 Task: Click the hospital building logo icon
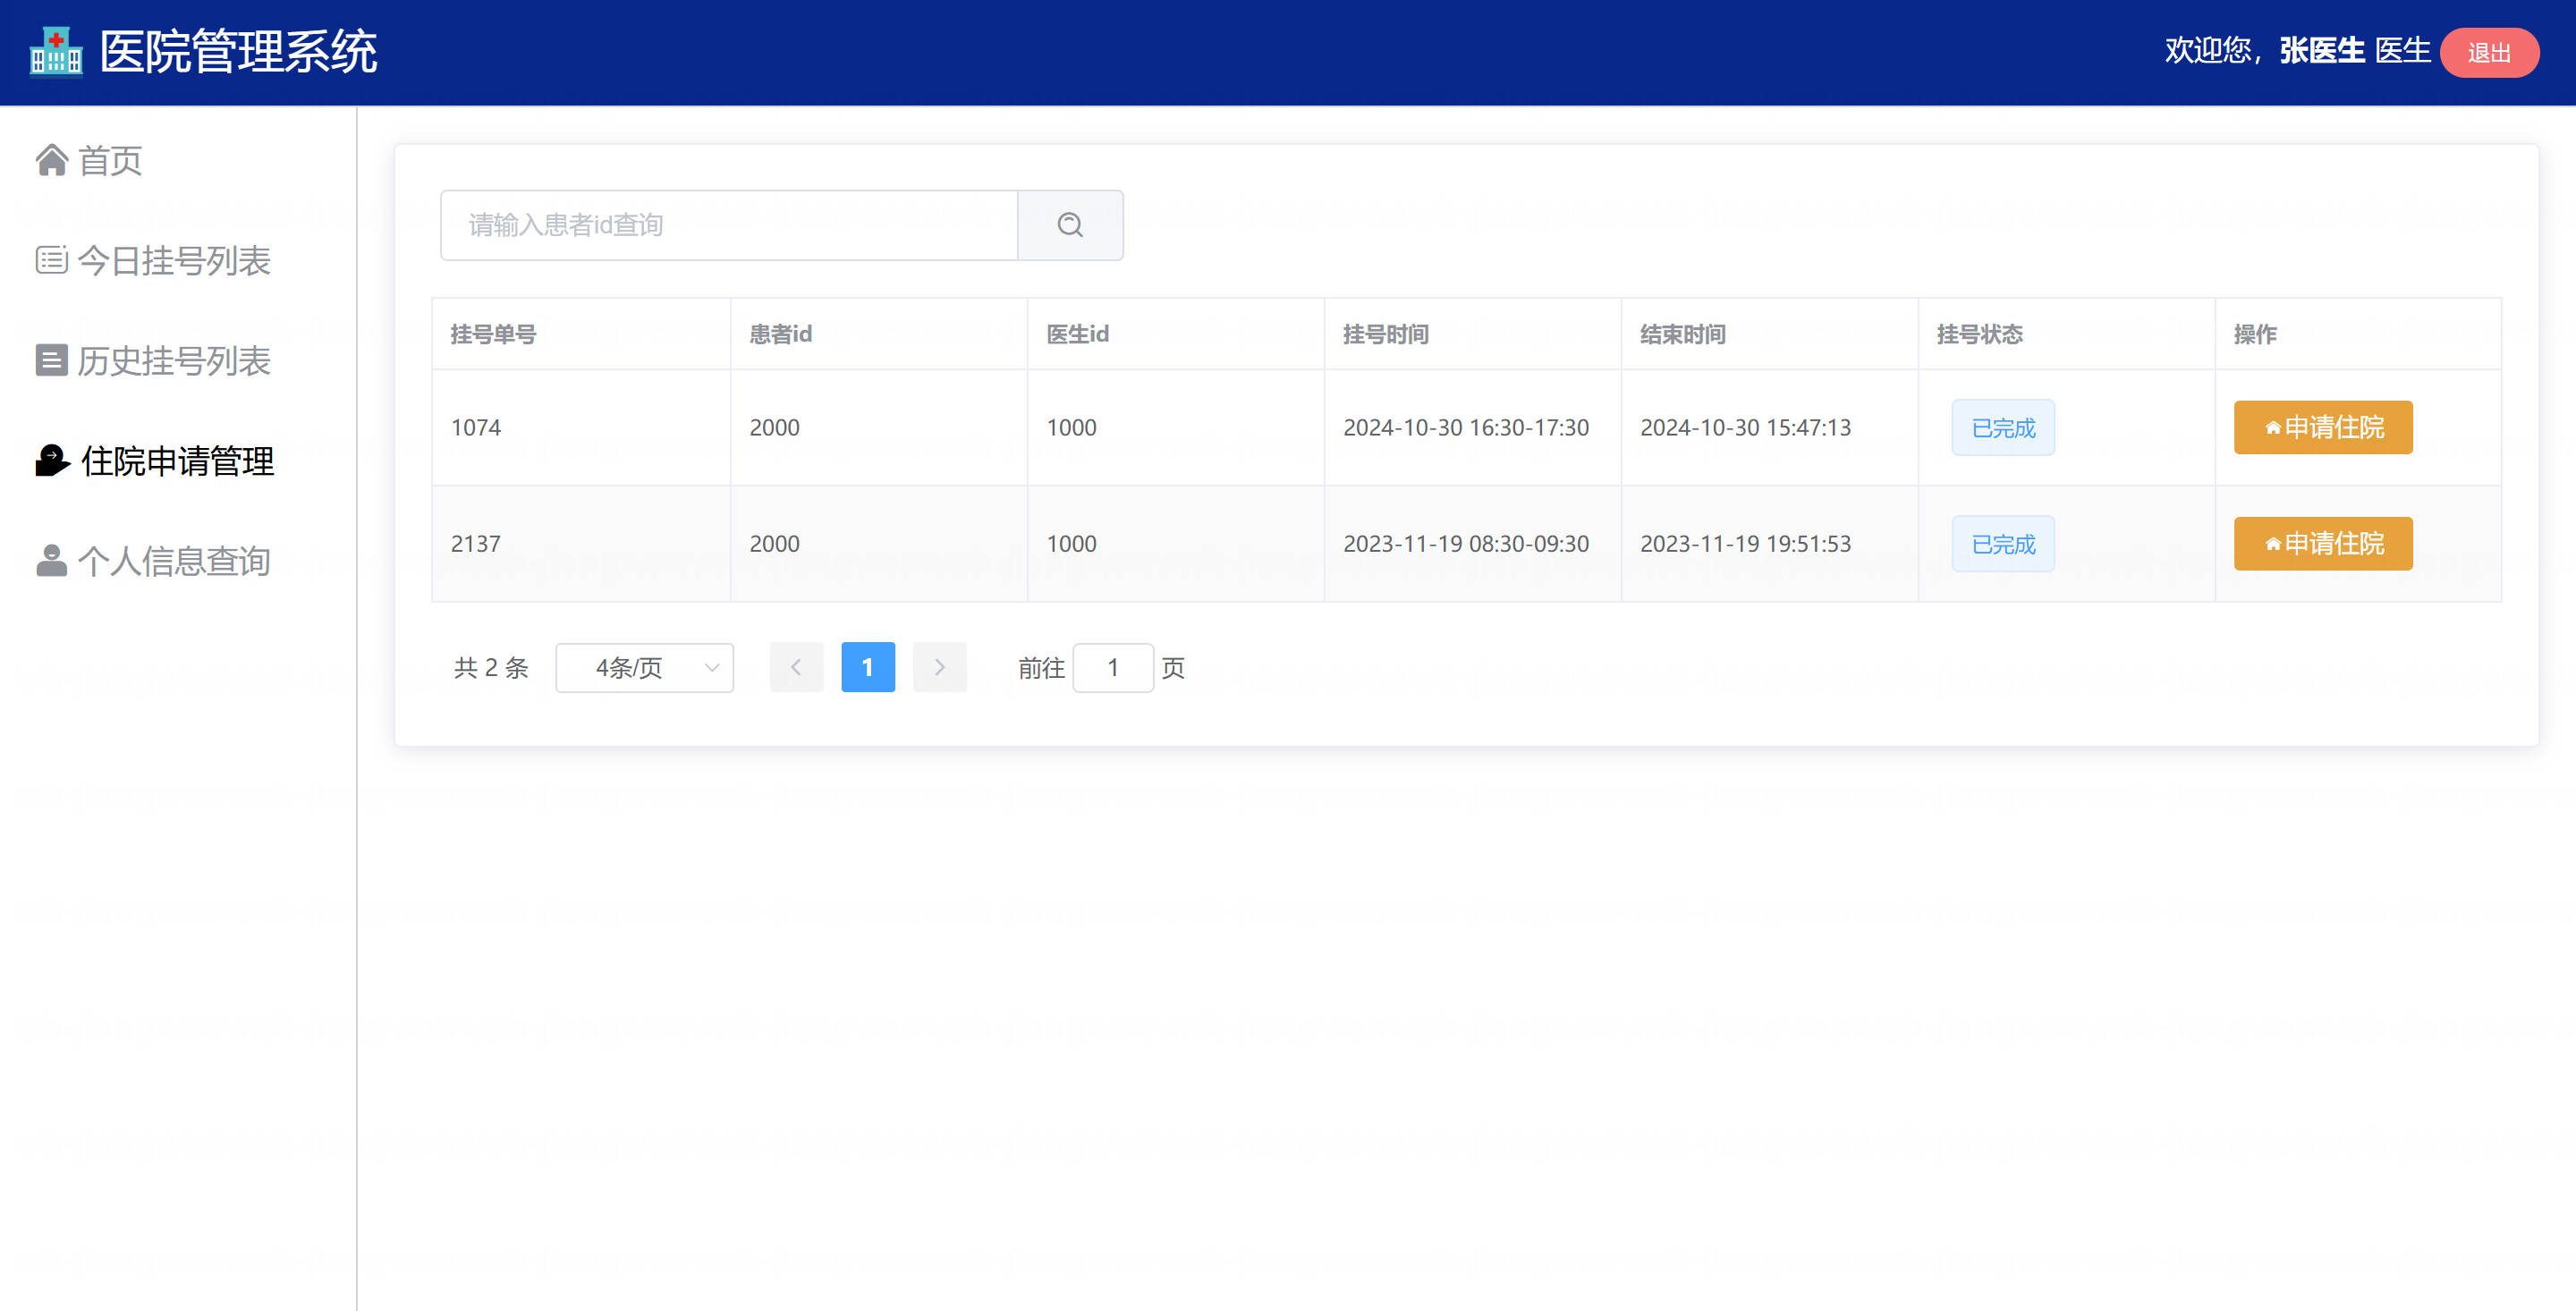pos(56,52)
